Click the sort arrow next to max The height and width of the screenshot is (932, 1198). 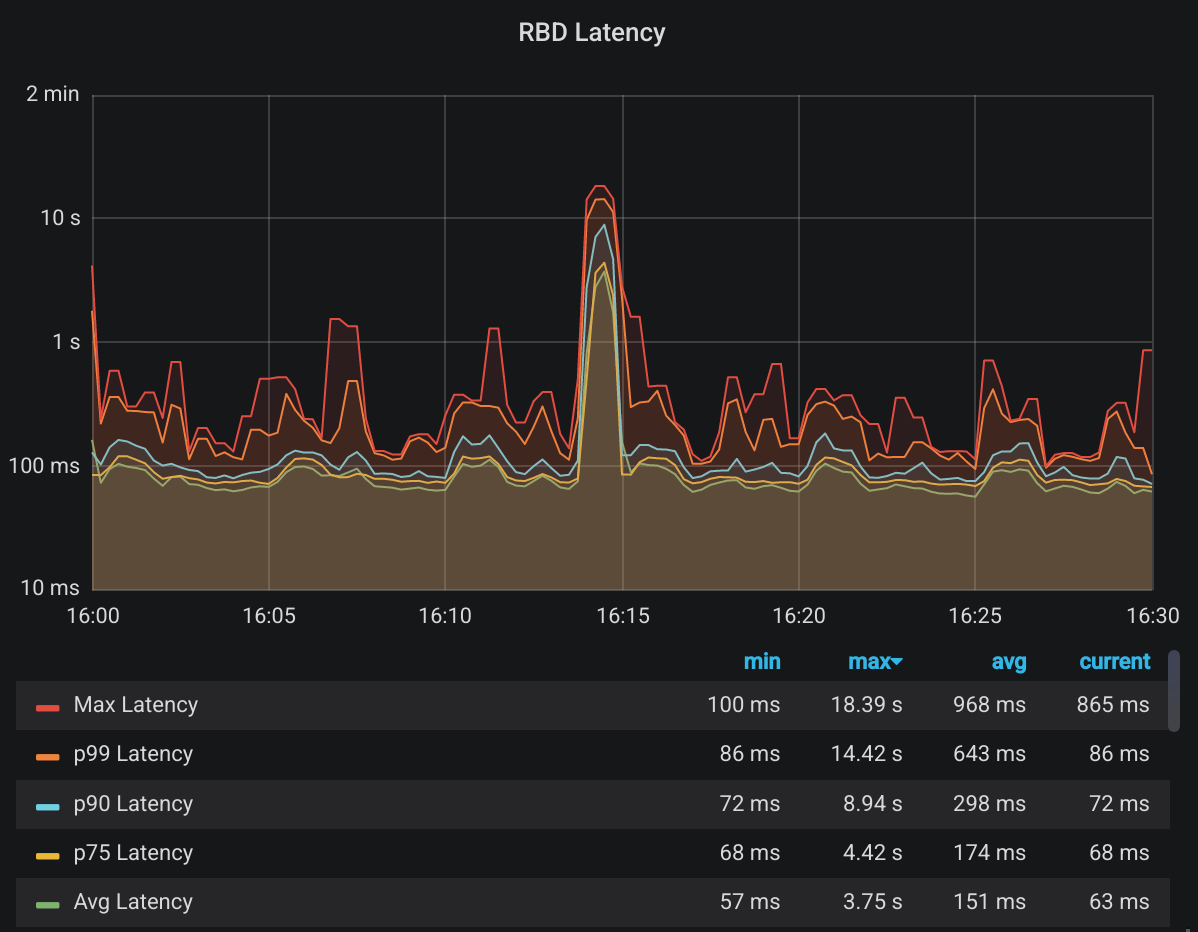coord(898,662)
